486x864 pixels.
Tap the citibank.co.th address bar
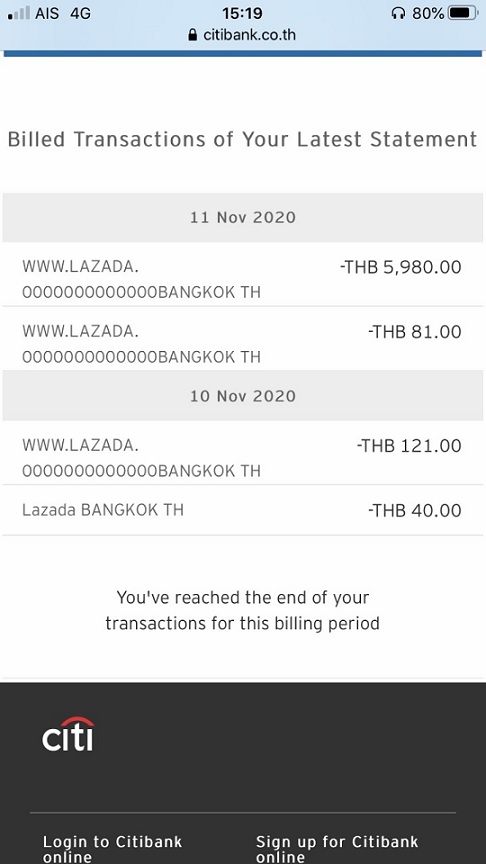tap(242, 35)
